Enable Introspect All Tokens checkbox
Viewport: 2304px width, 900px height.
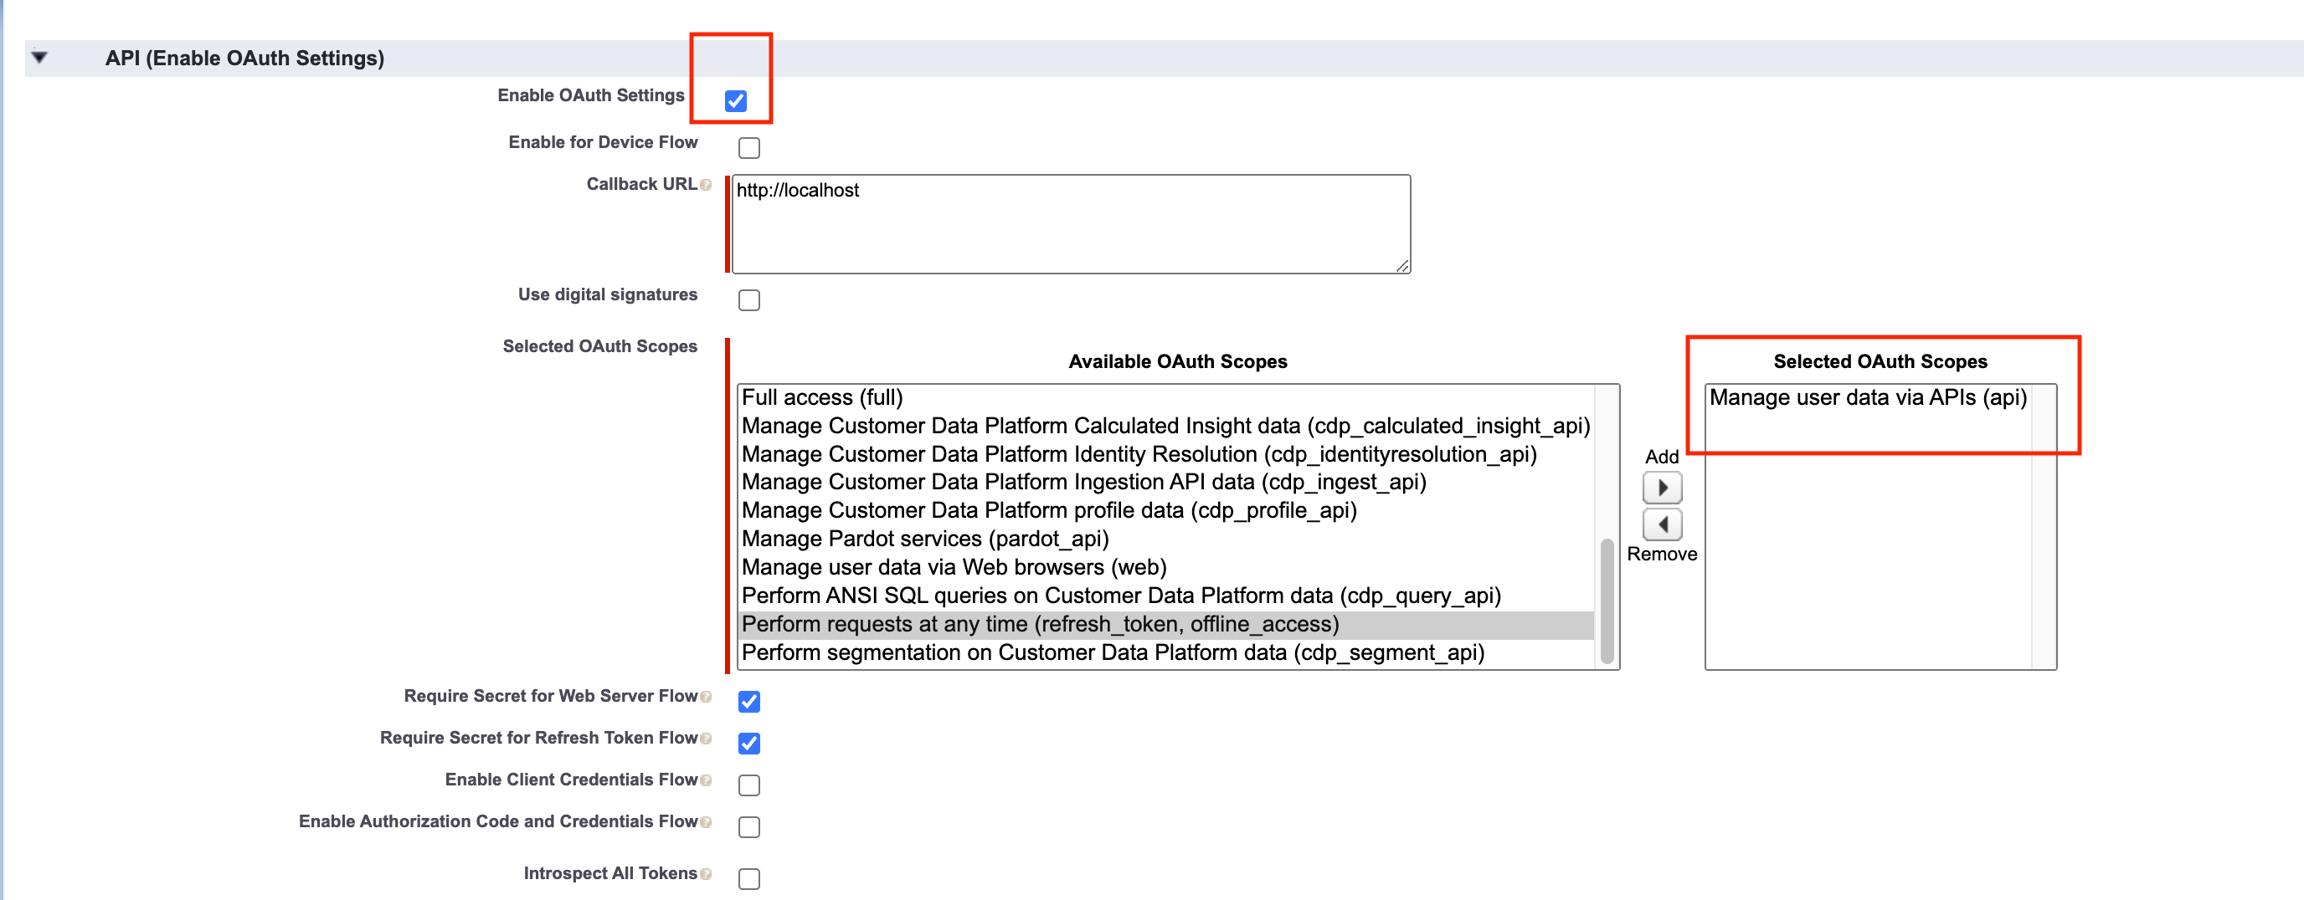(x=749, y=879)
